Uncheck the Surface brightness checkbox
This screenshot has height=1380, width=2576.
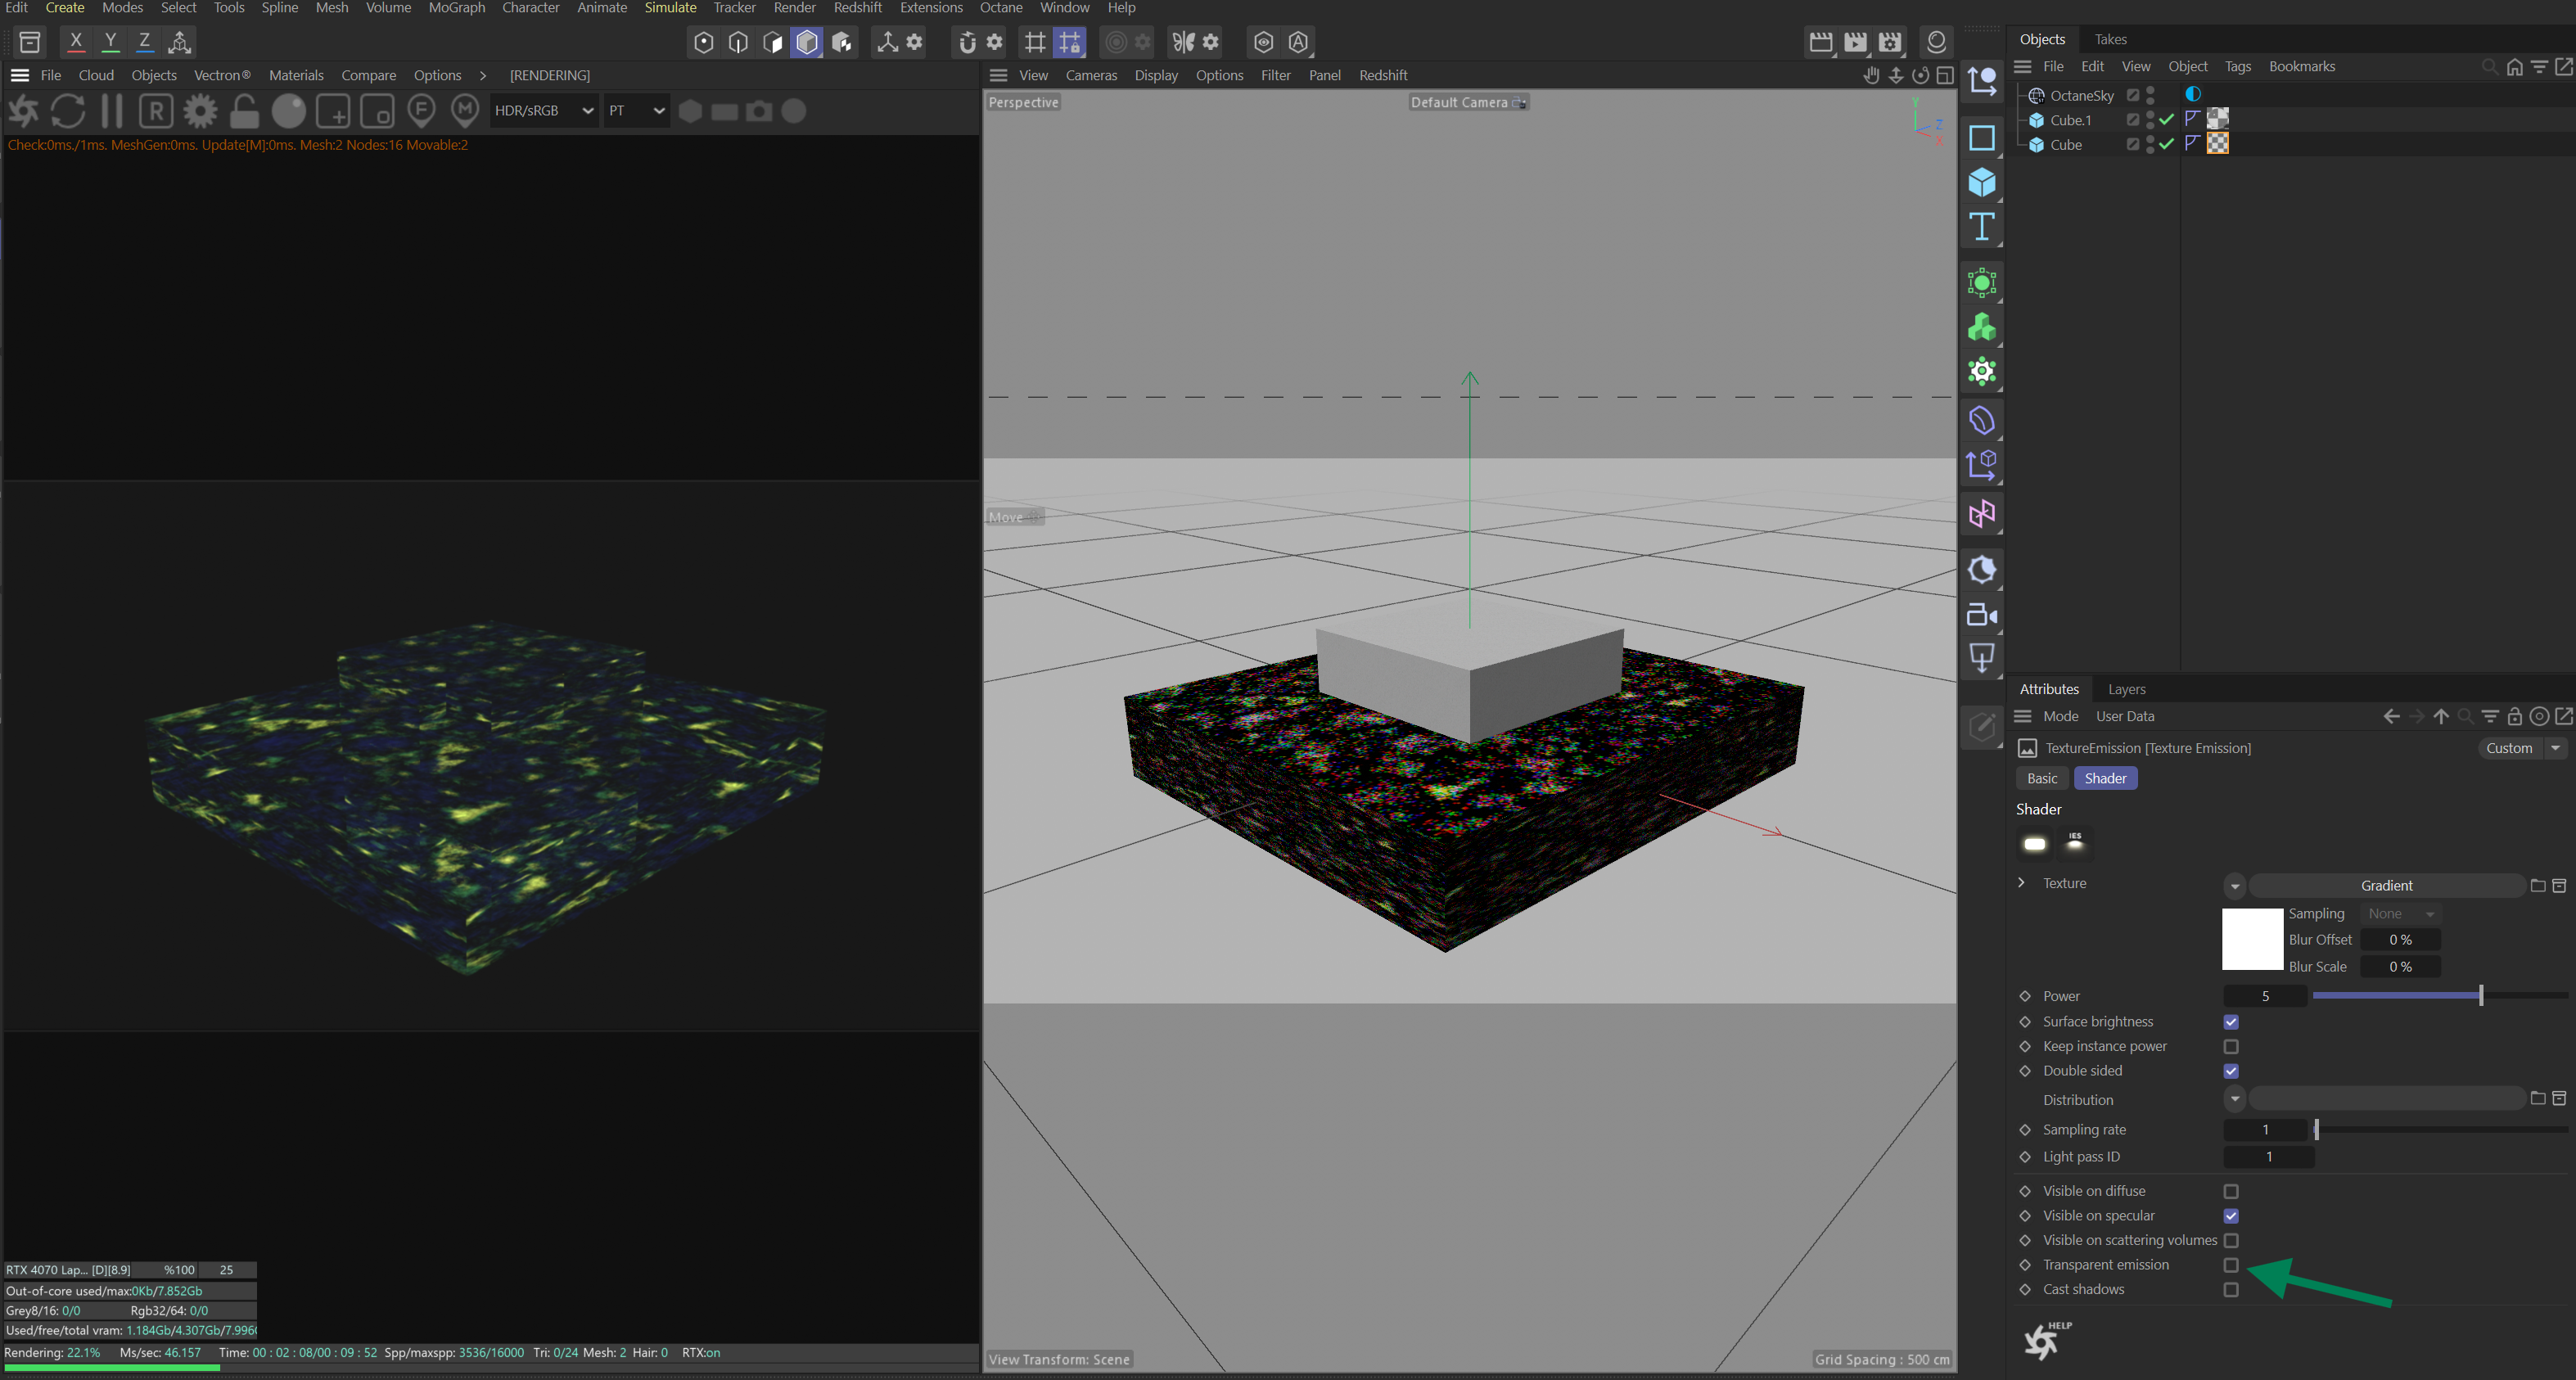click(2231, 1022)
